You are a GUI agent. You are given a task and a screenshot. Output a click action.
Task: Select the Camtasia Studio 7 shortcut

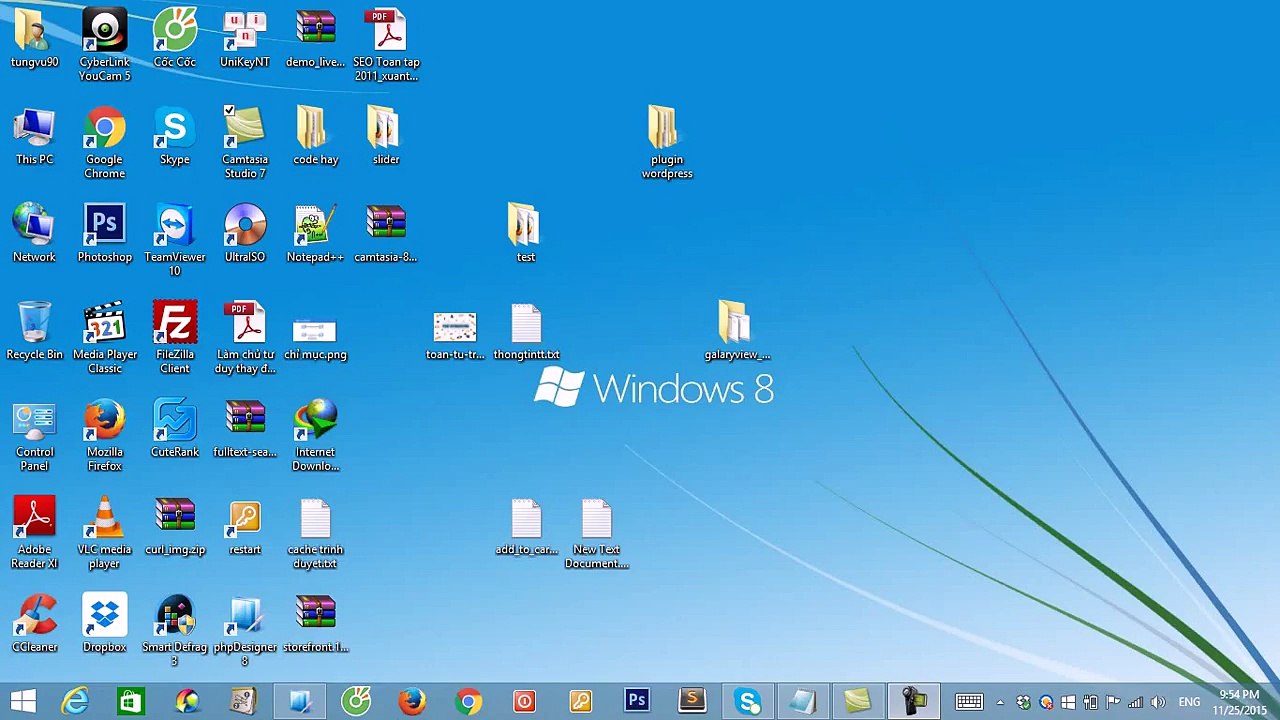tap(245, 143)
